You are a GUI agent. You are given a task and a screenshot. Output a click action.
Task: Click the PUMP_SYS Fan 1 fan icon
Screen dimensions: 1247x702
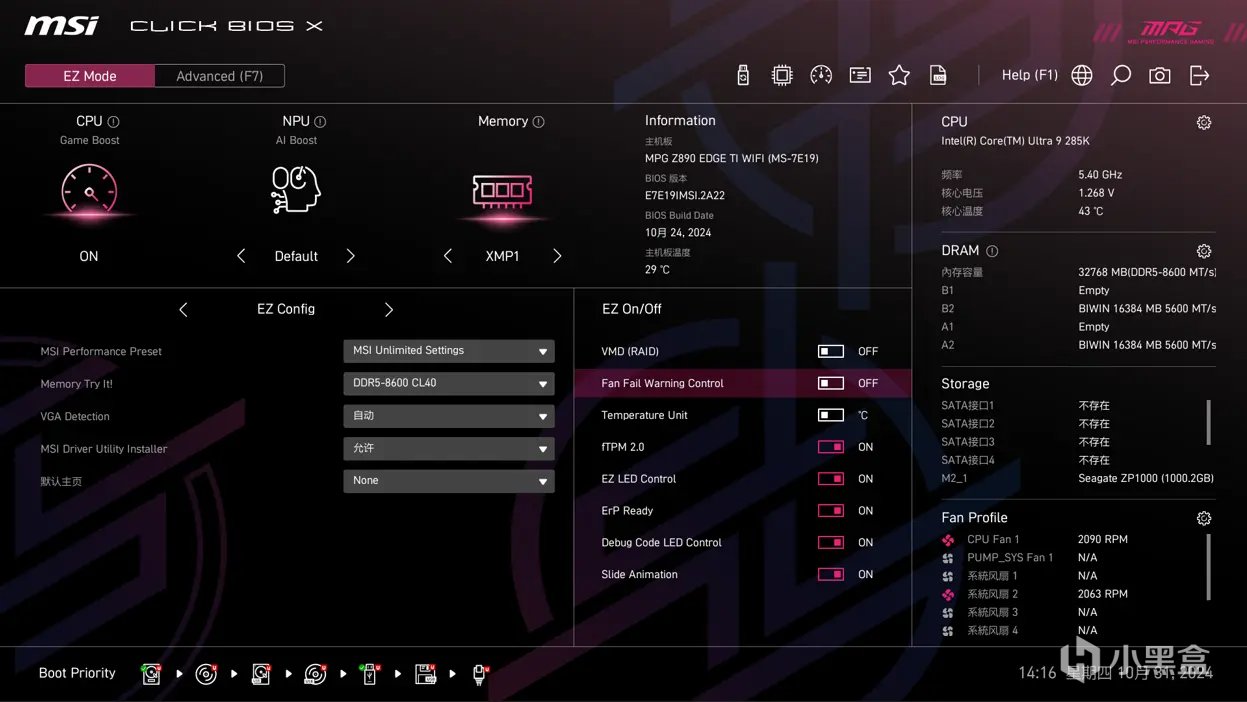pos(948,558)
